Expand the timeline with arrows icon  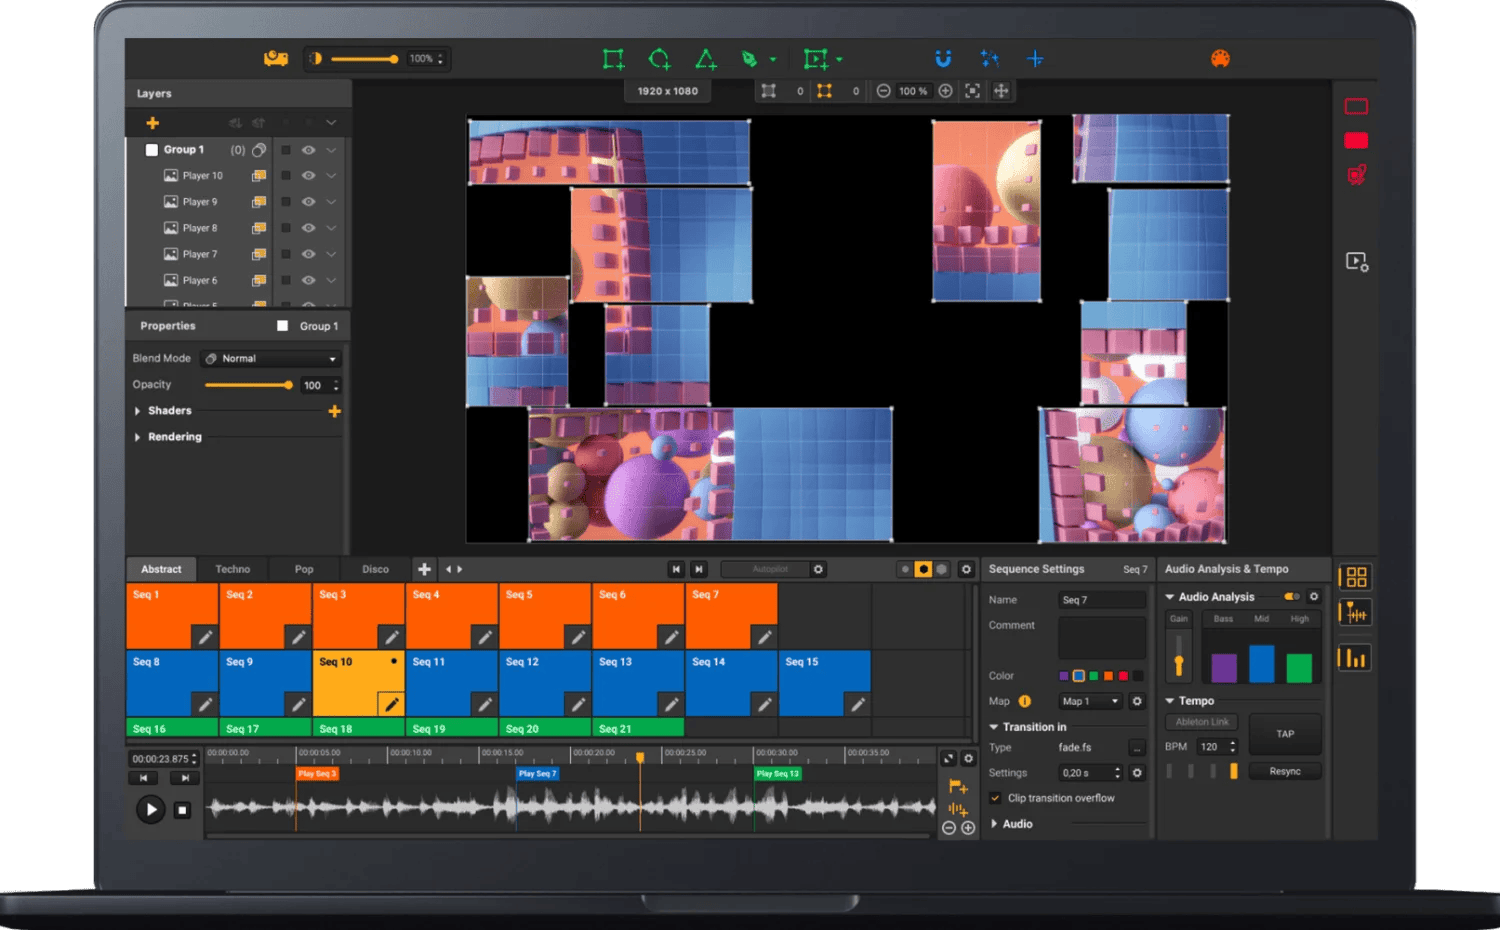pyautogui.click(x=949, y=759)
